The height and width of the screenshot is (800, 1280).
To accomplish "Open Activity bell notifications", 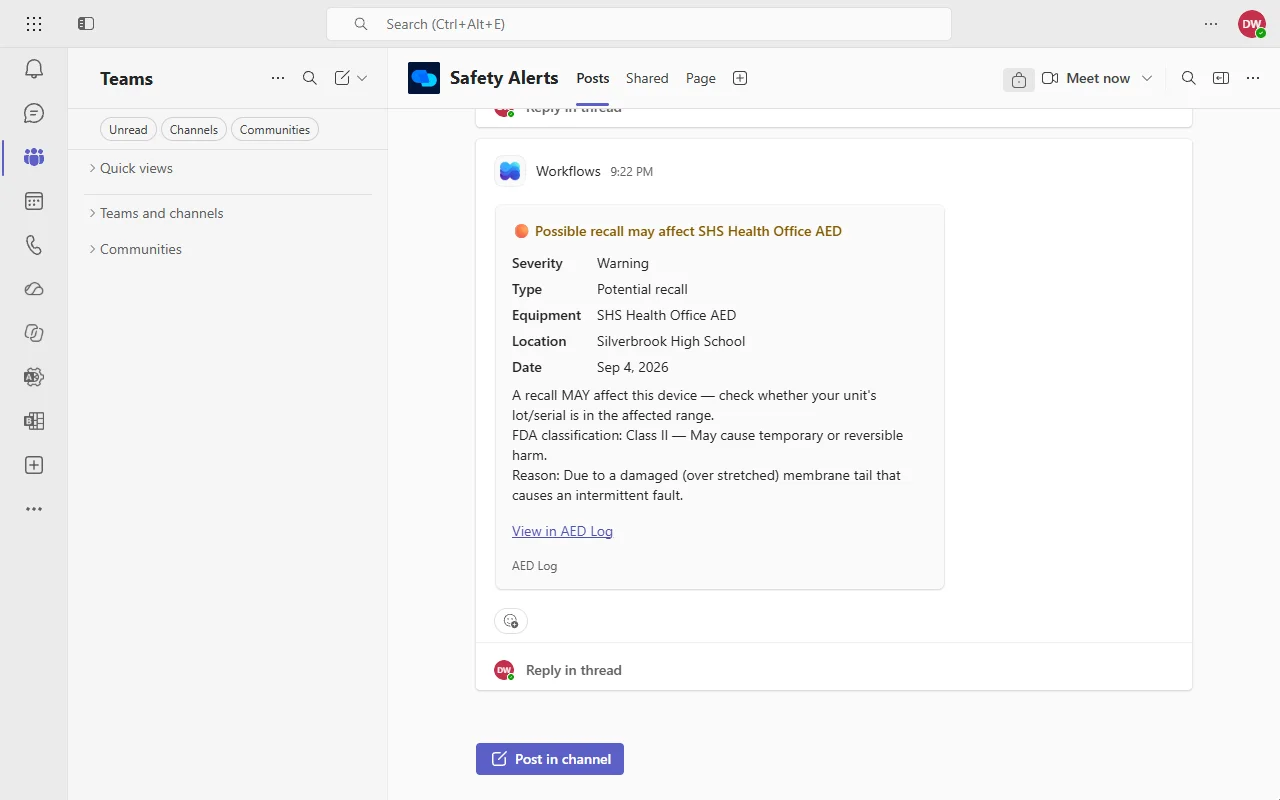I will 34,69.
